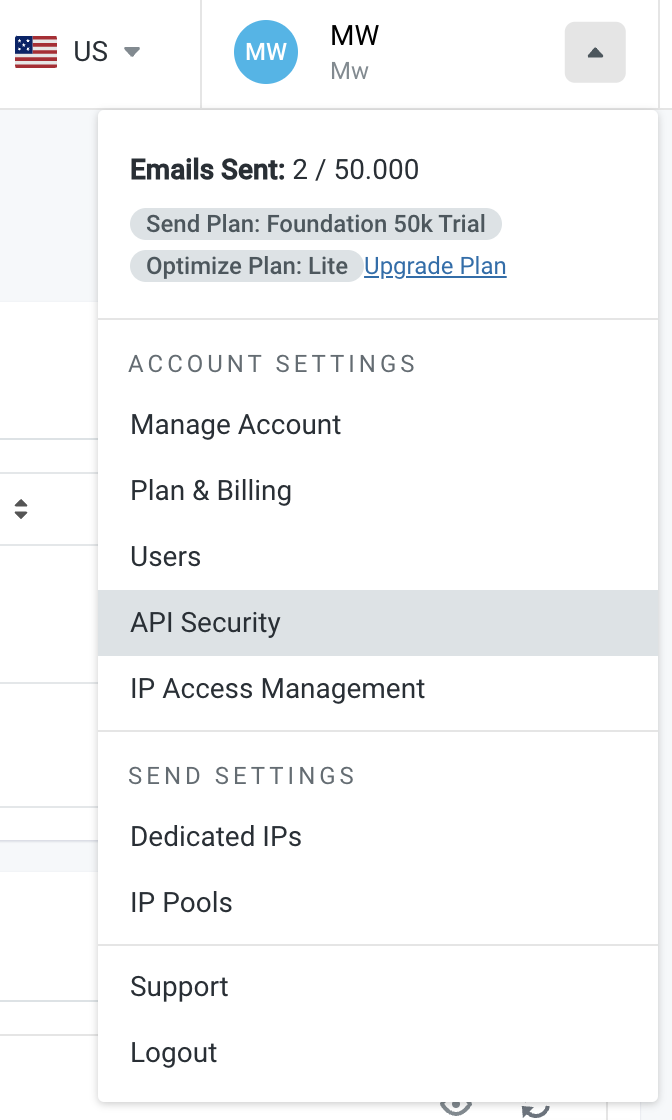Click Send Plan: Foundation 50k Trial badge
The width and height of the screenshot is (672, 1120).
pyautogui.click(x=316, y=224)
